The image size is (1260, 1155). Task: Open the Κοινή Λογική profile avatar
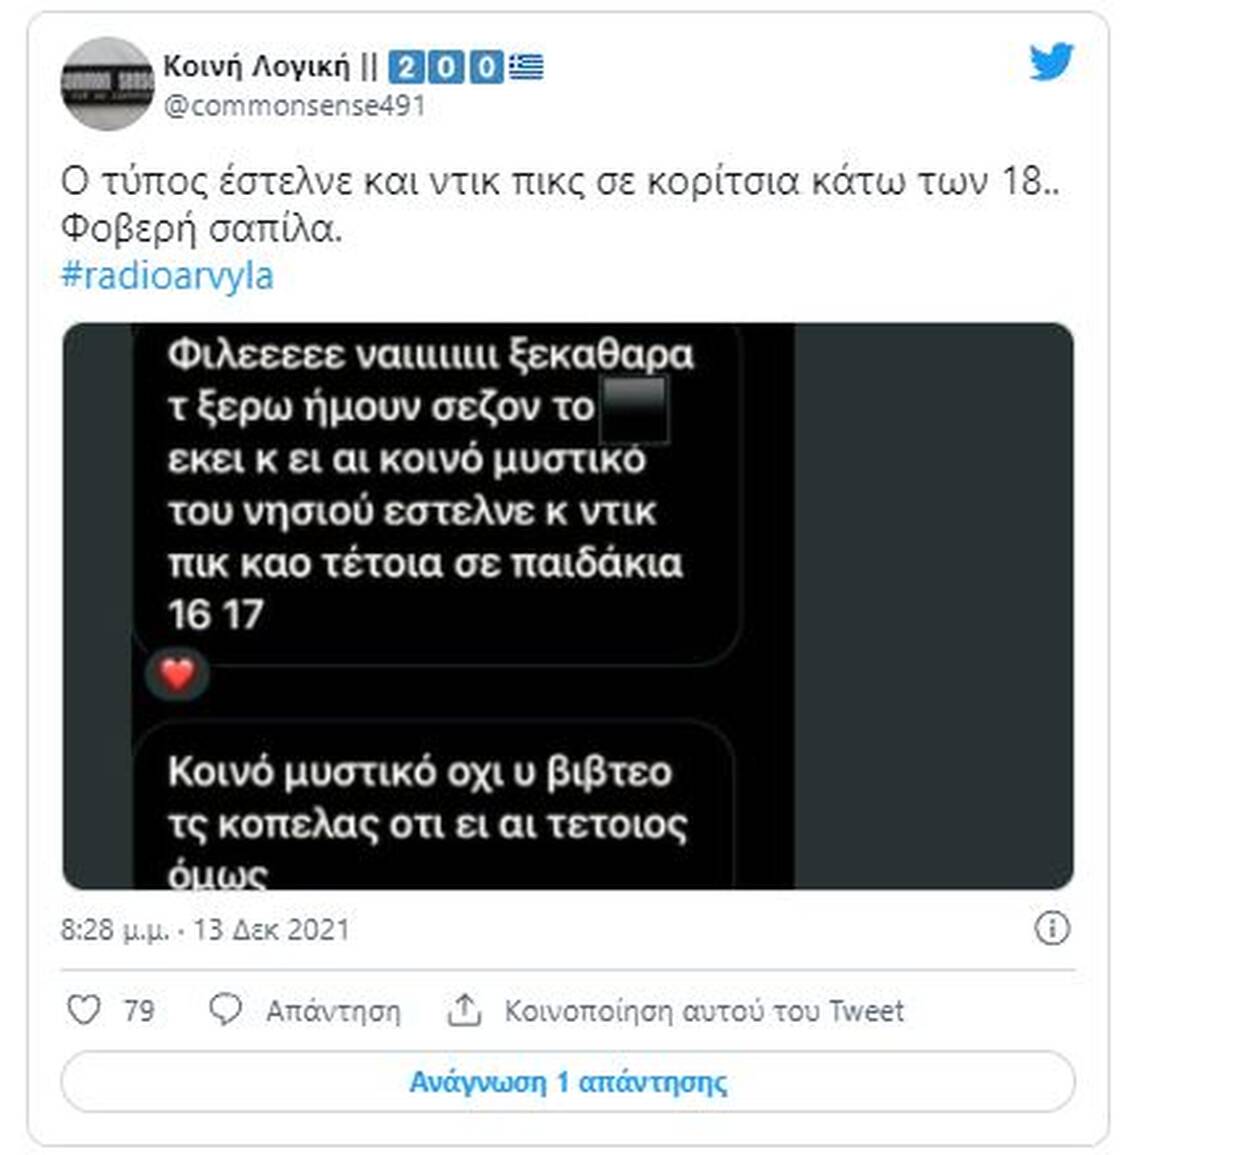click(108, 85)
